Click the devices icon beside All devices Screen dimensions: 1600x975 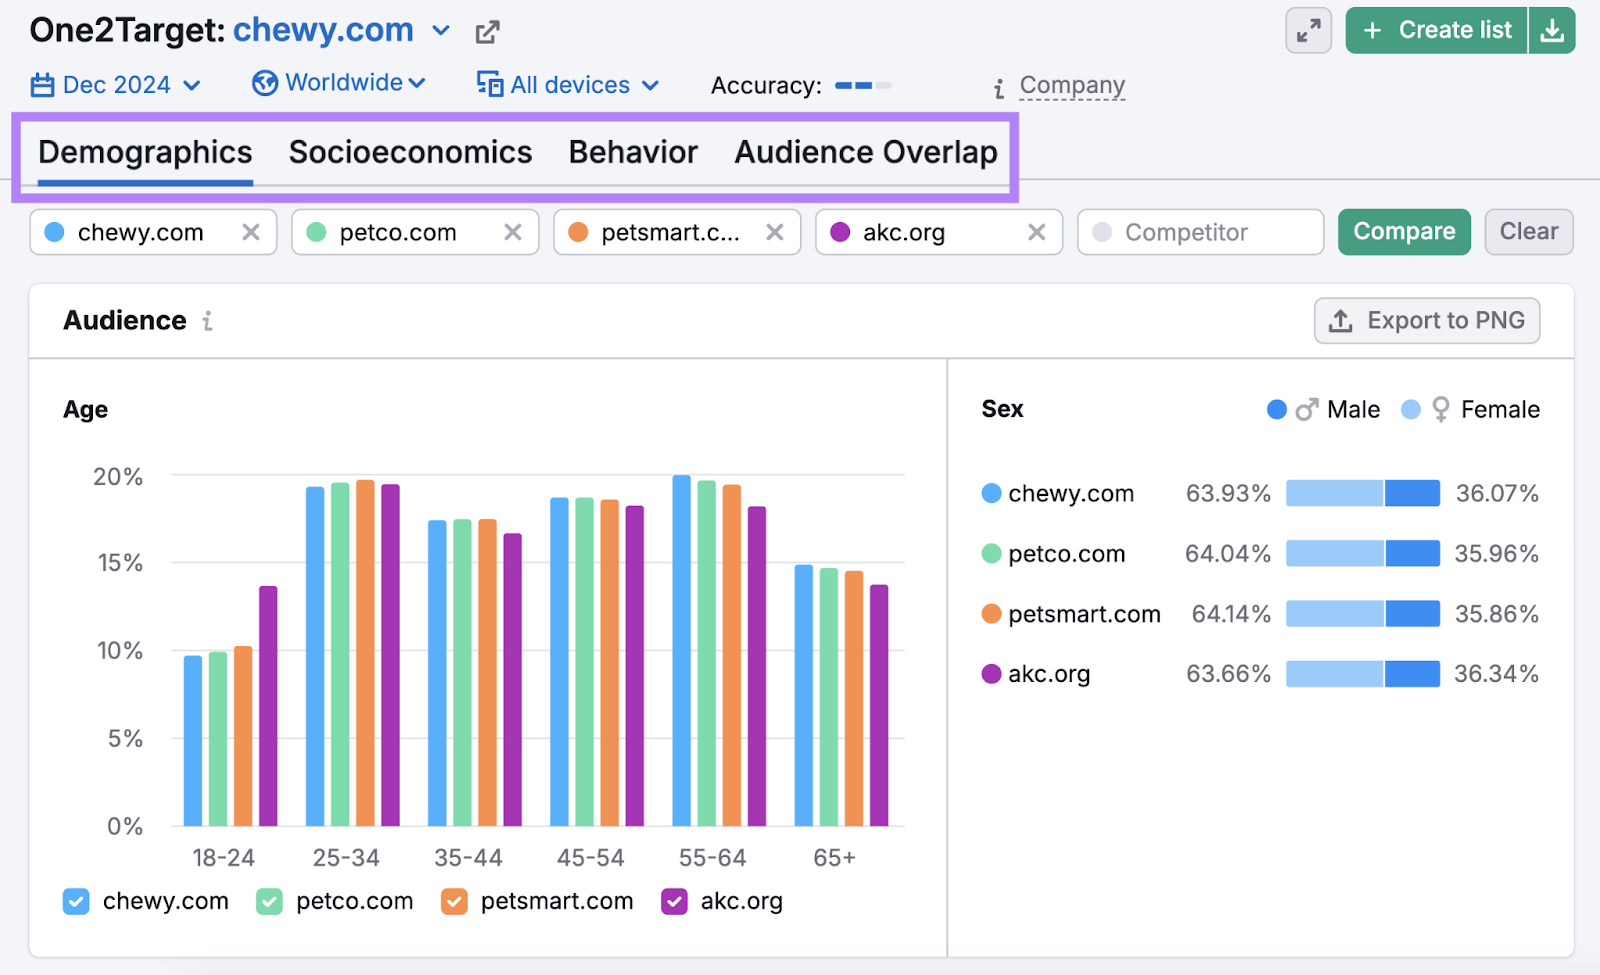pyautogui.click(x=489, y=84)
